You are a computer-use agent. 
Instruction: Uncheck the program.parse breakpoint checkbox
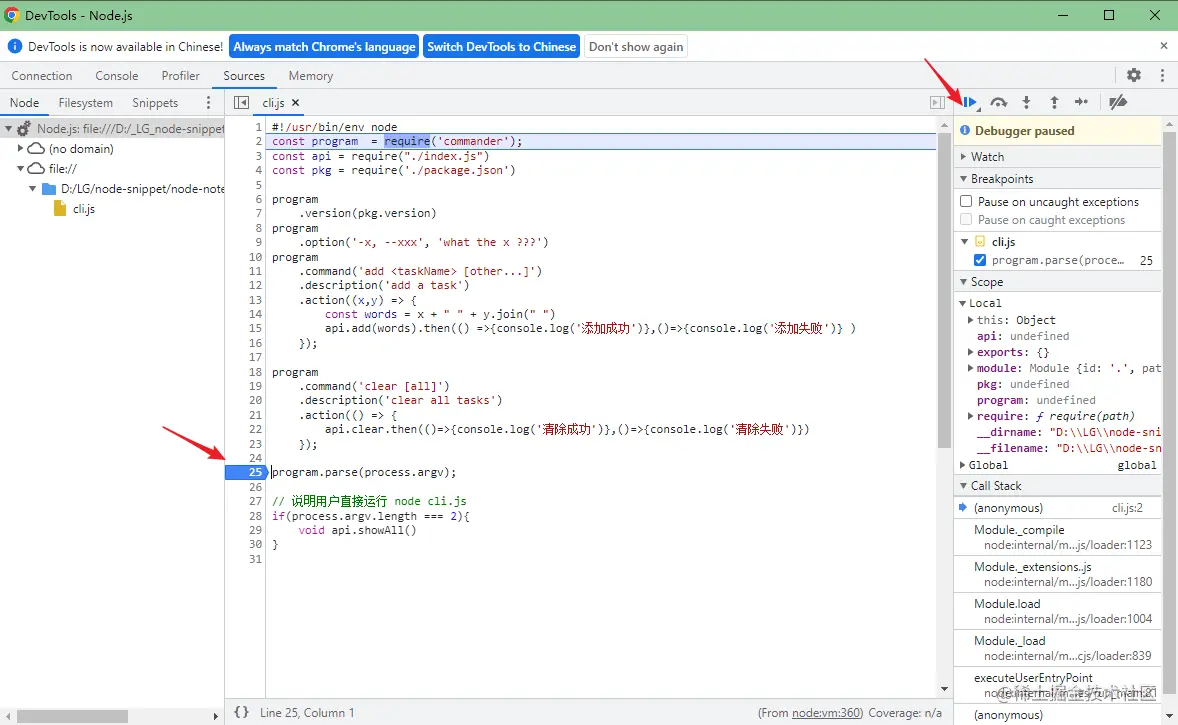[980, 260]
